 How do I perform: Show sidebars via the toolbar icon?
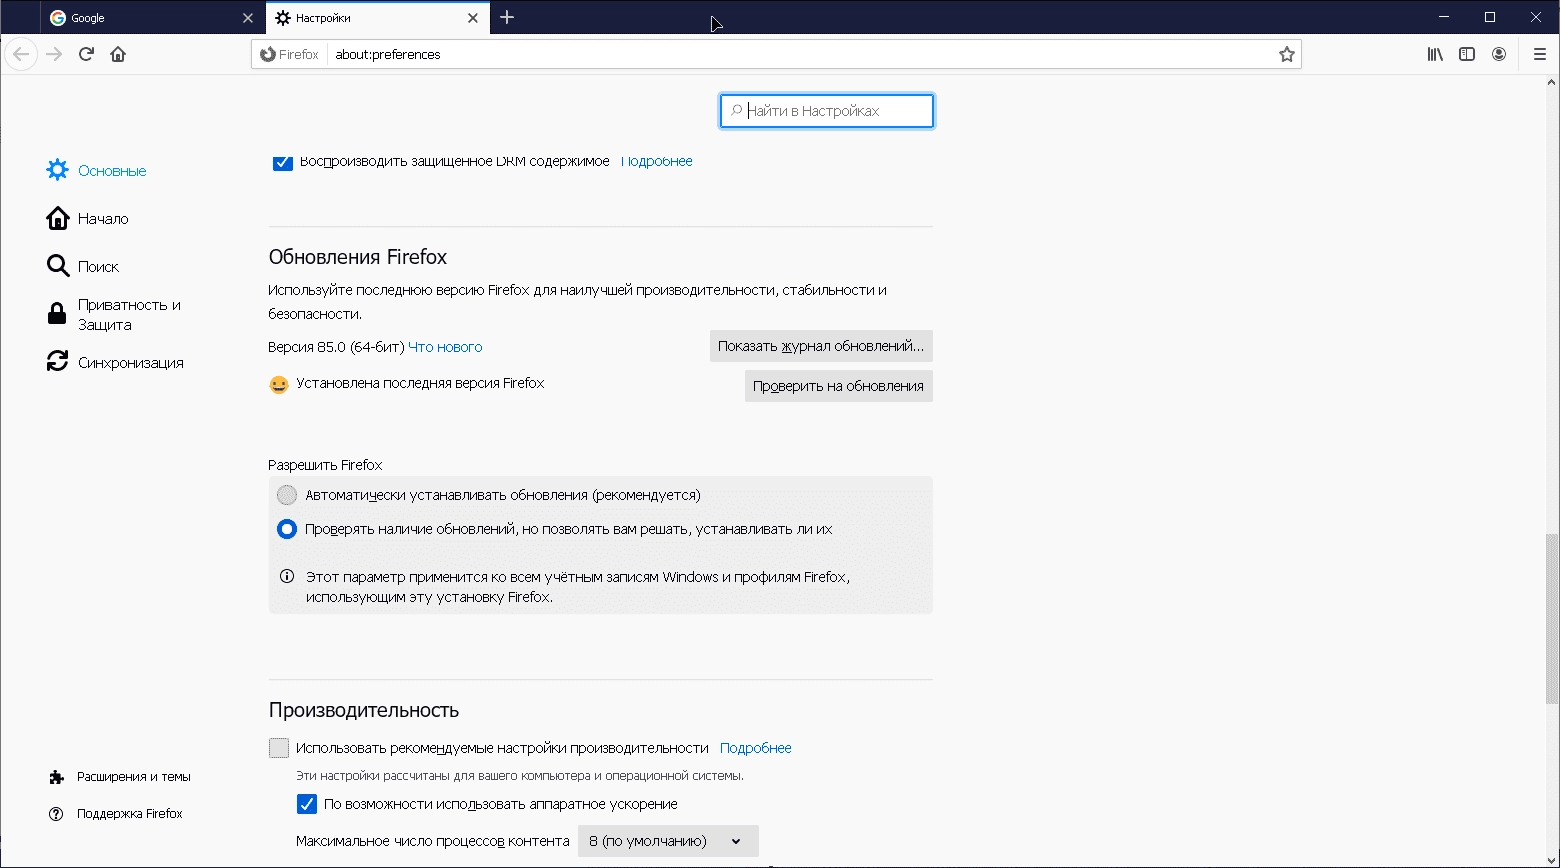[1467, 54]
